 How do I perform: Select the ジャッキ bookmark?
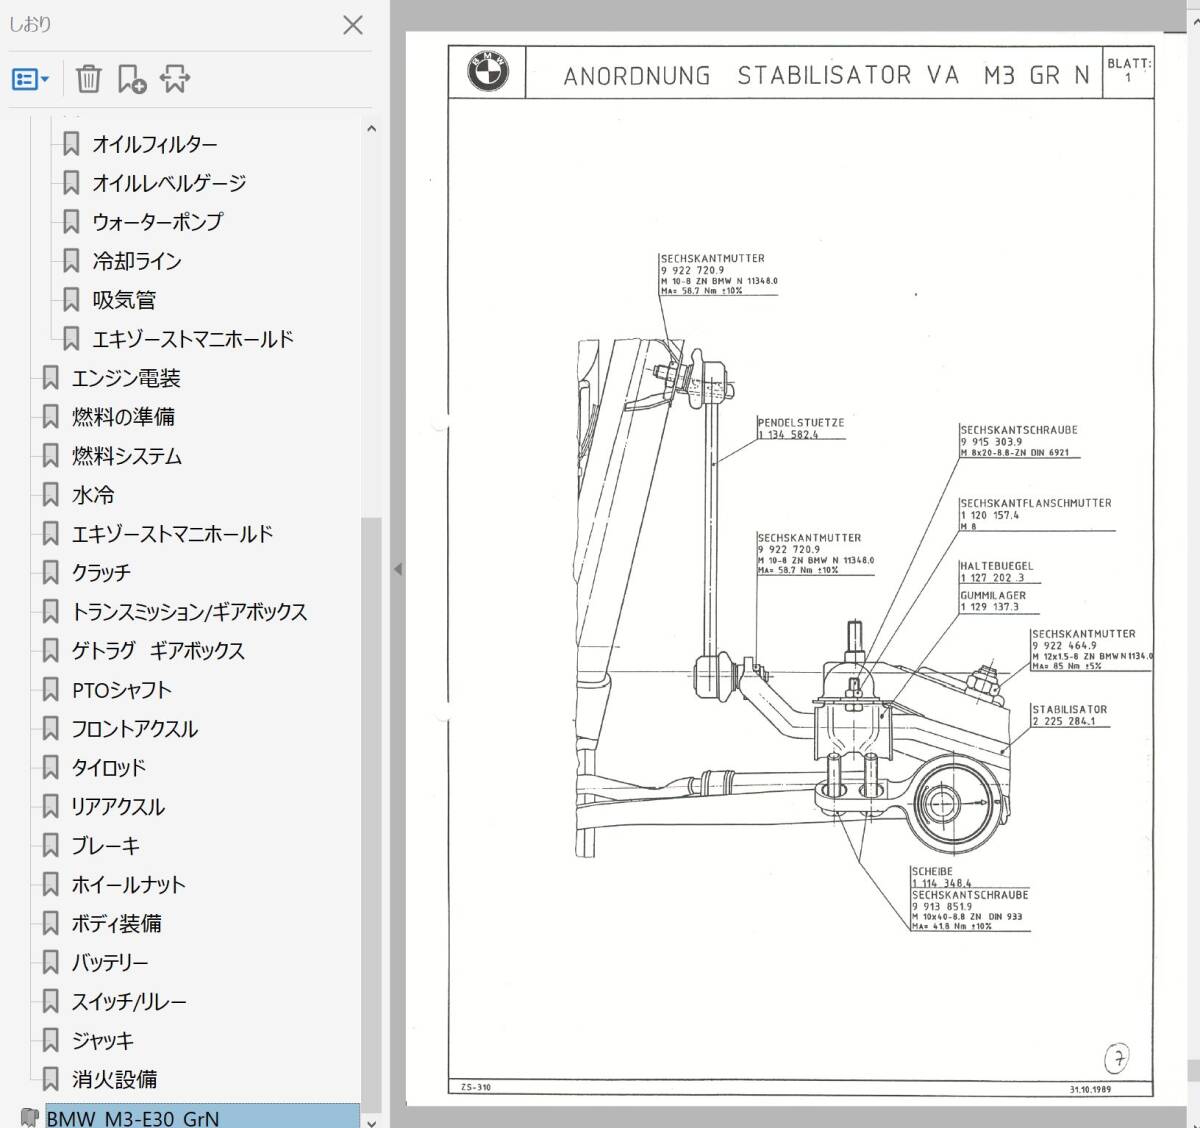tap(102, 1041)
